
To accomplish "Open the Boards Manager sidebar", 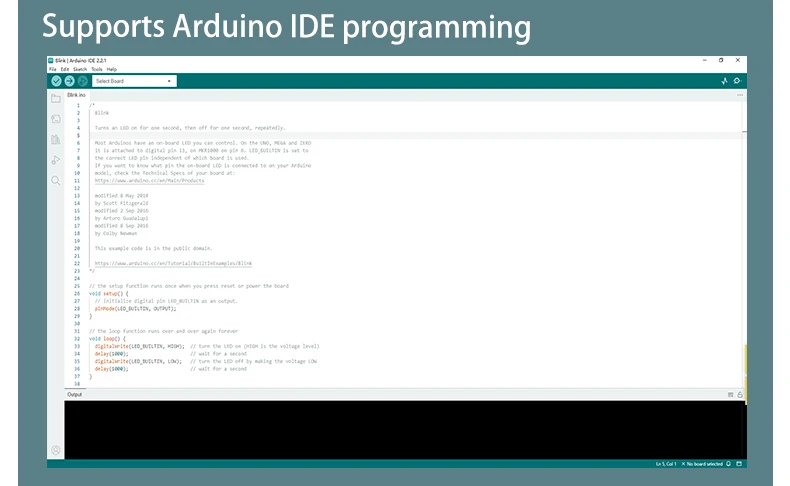I will coord(56,119).
